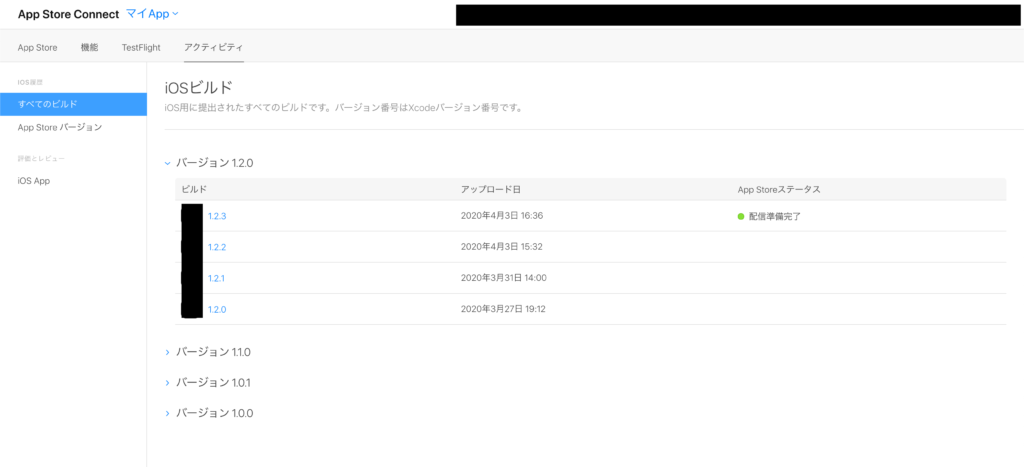Screen dimensions: 1024x467
Task: Open build 1.2.3 link
Action: click(217, 216)
